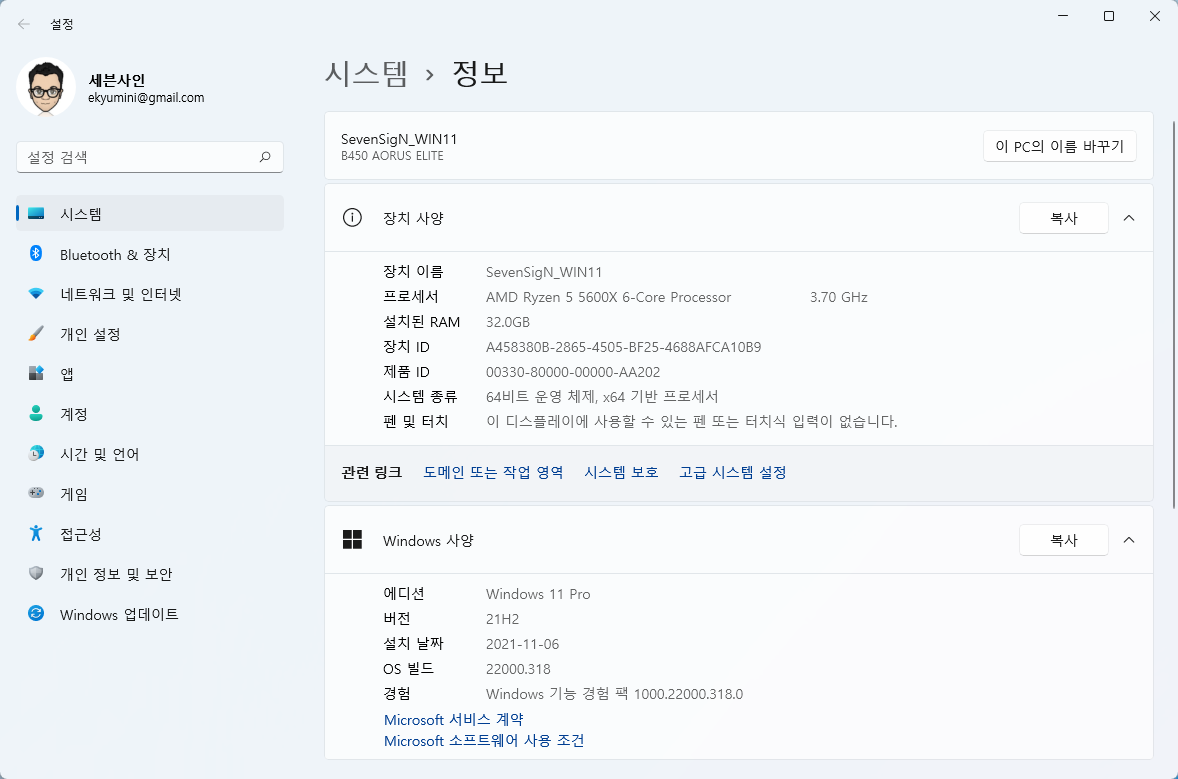The width and height of the screenshot is (1178, 779).
Task: Close the Settings window
Action: [1155, 16]
